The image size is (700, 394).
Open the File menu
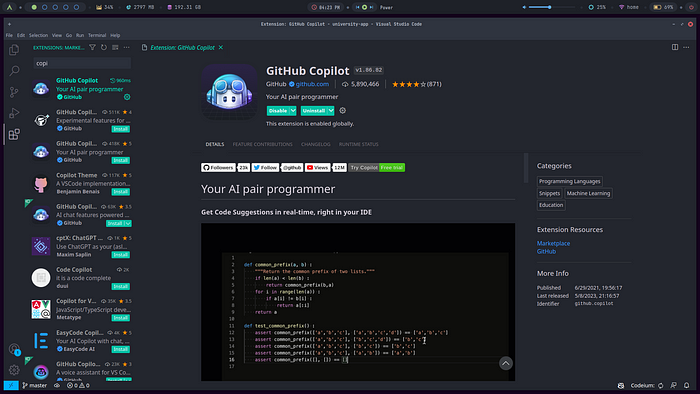click(9, 35)
